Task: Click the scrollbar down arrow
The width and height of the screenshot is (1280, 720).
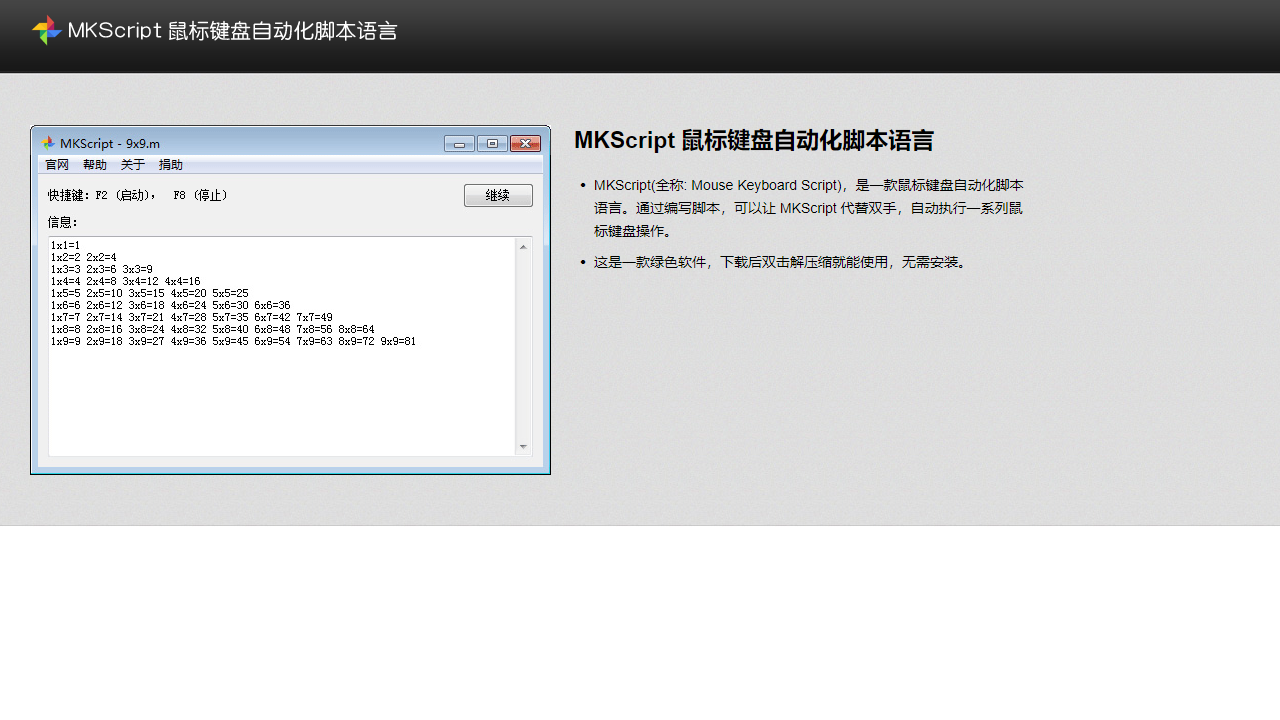Action: [522, 447]
